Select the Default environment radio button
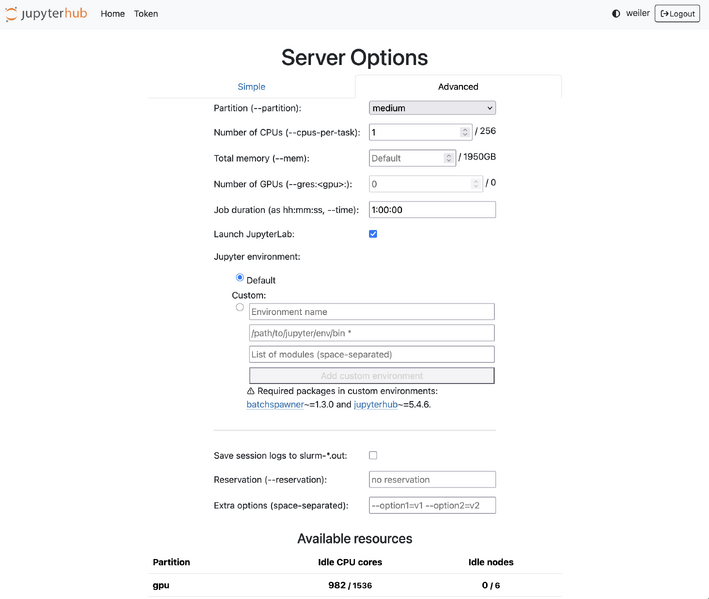Screen dimensions: 709x599 pyautogui.click(x=240, y=278)
